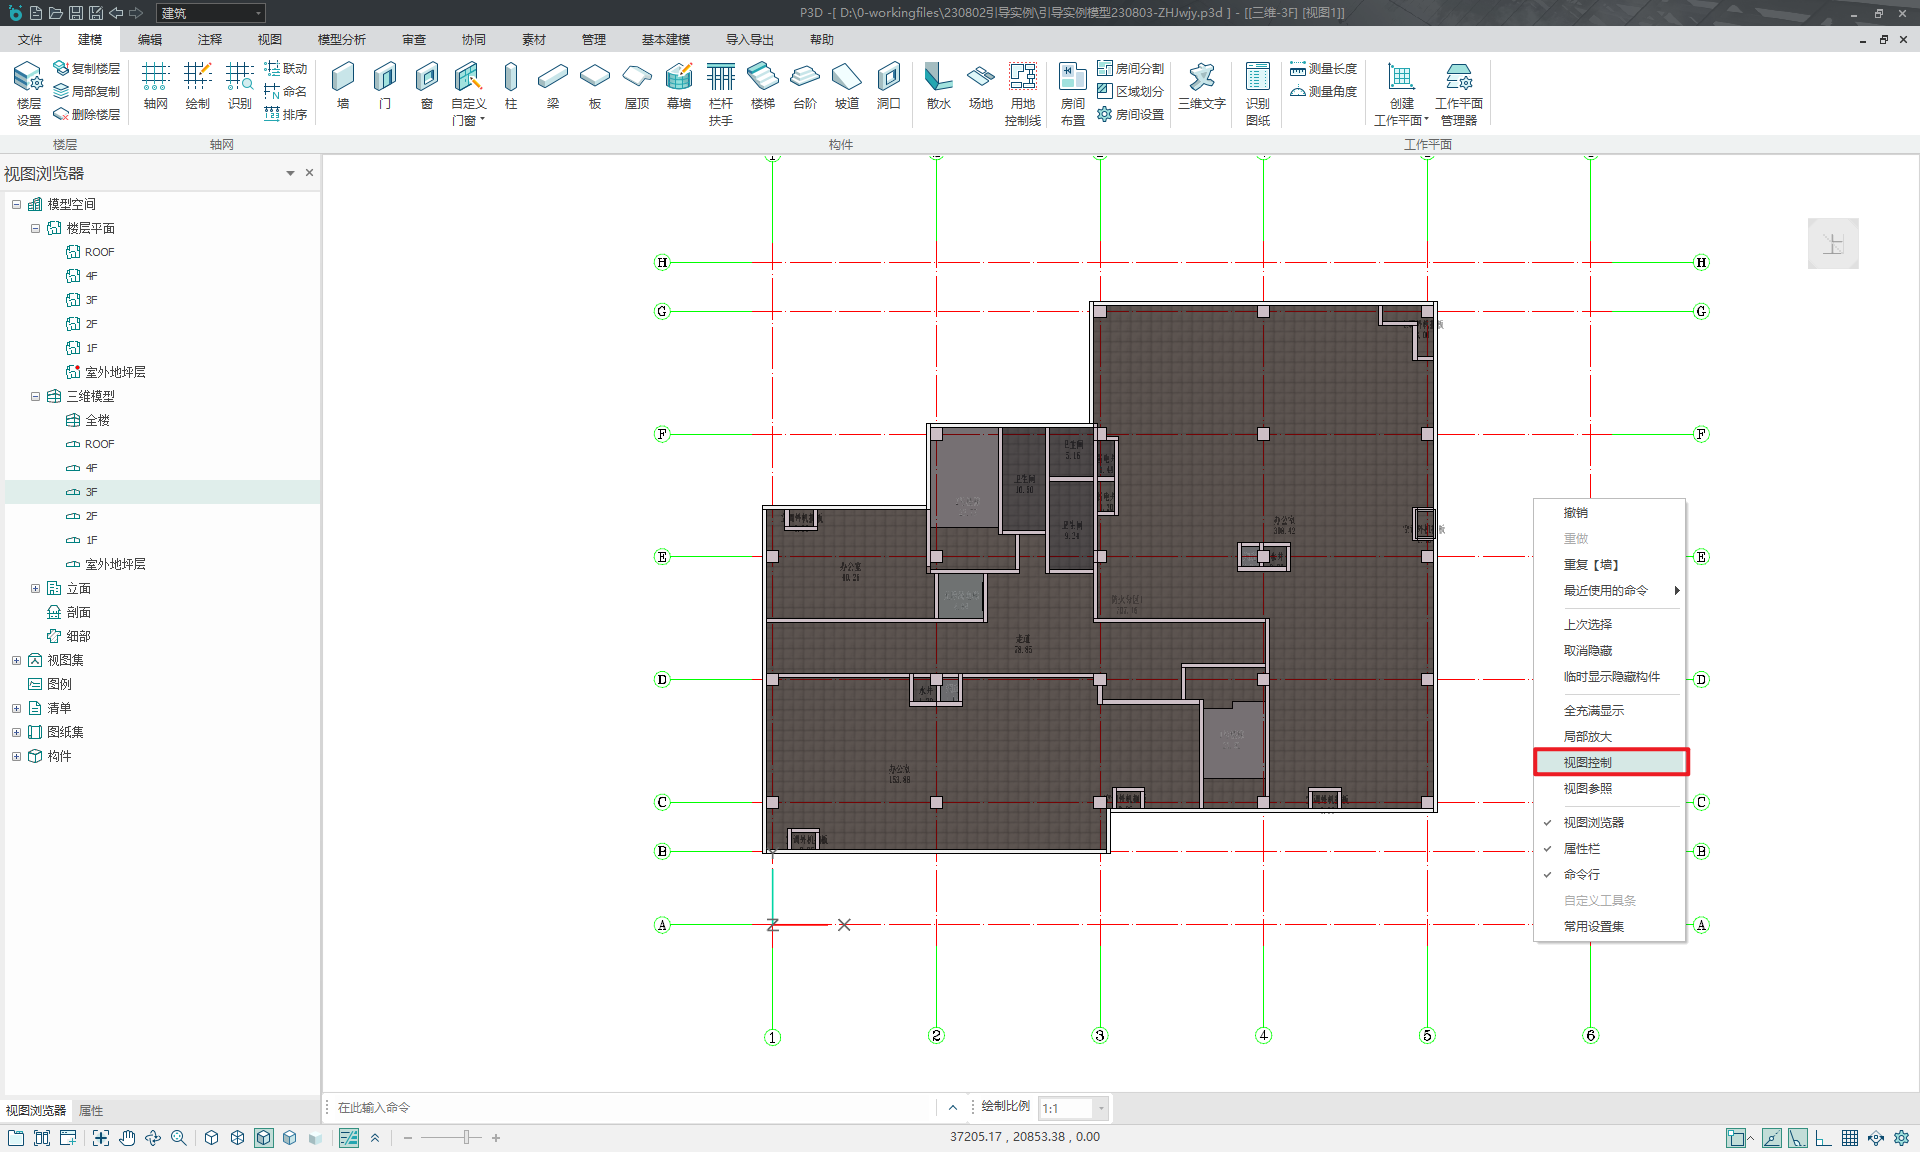Viewport: 1920px width, 1152px height.
Task: Uncheck 视图浏览器 in context menu
Action: 1593,822
